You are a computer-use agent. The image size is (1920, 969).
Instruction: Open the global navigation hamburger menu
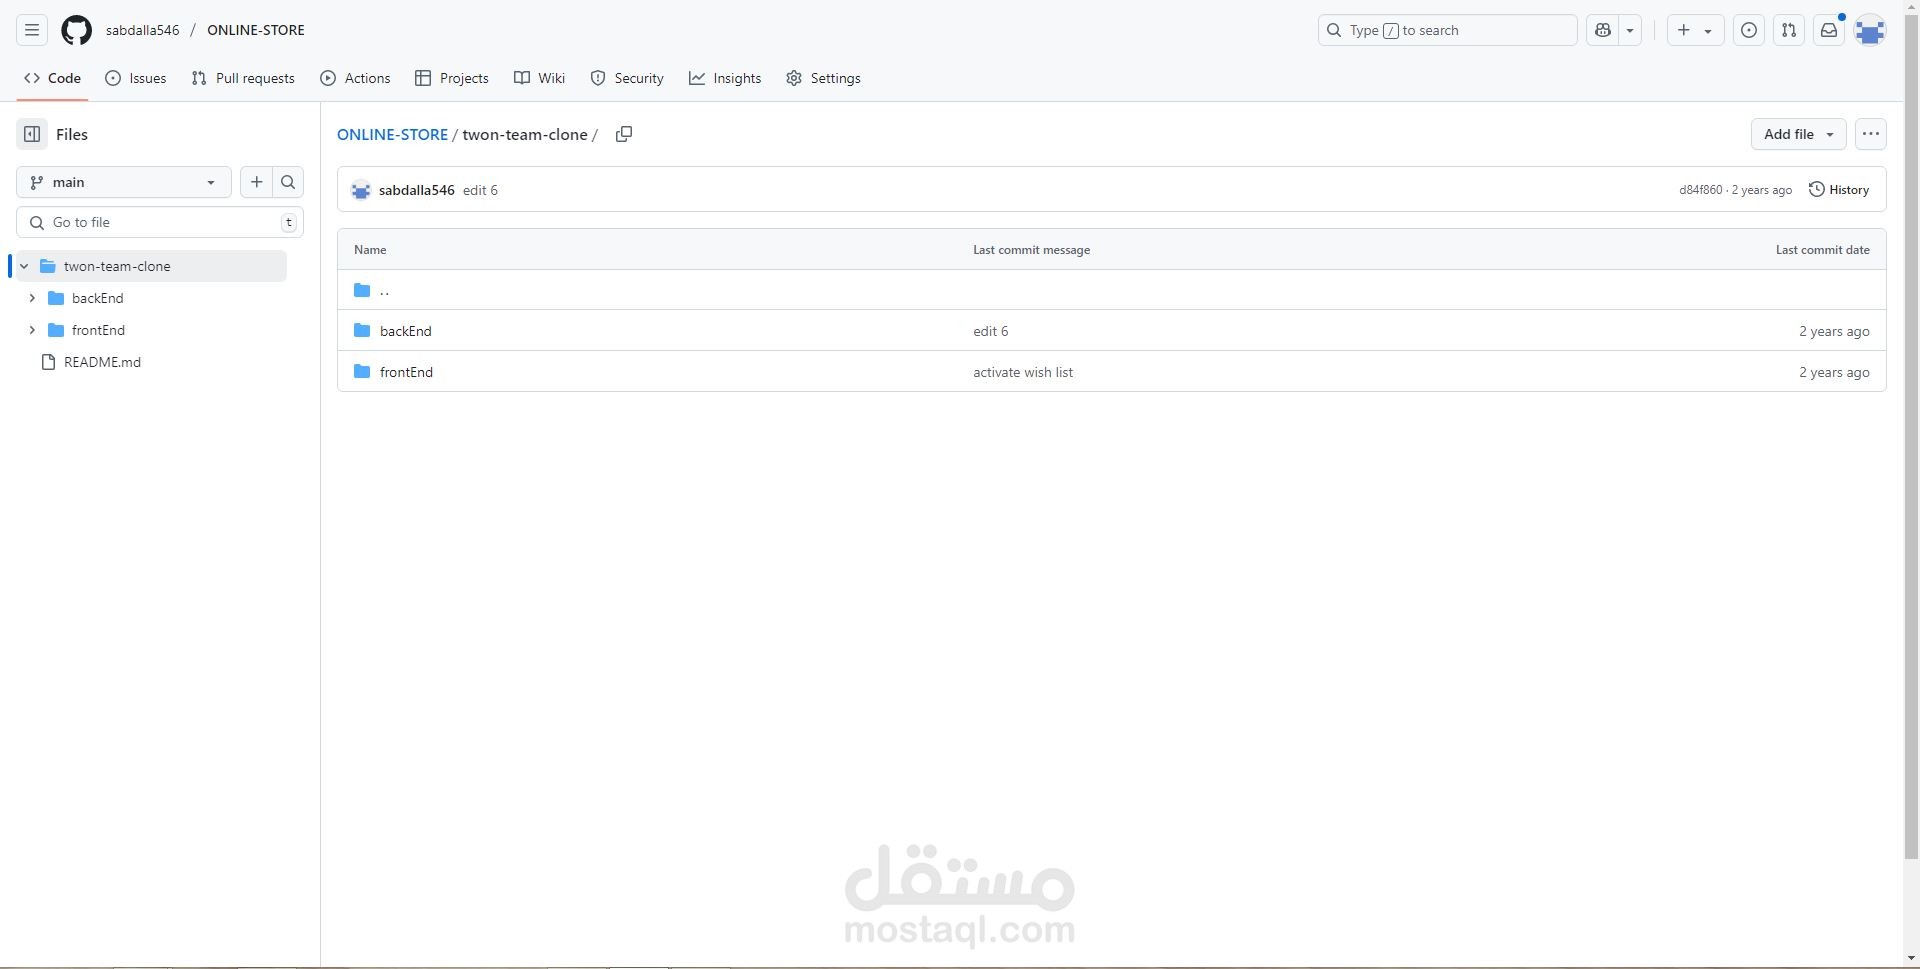pyautogui.click(x=31, y=30)
